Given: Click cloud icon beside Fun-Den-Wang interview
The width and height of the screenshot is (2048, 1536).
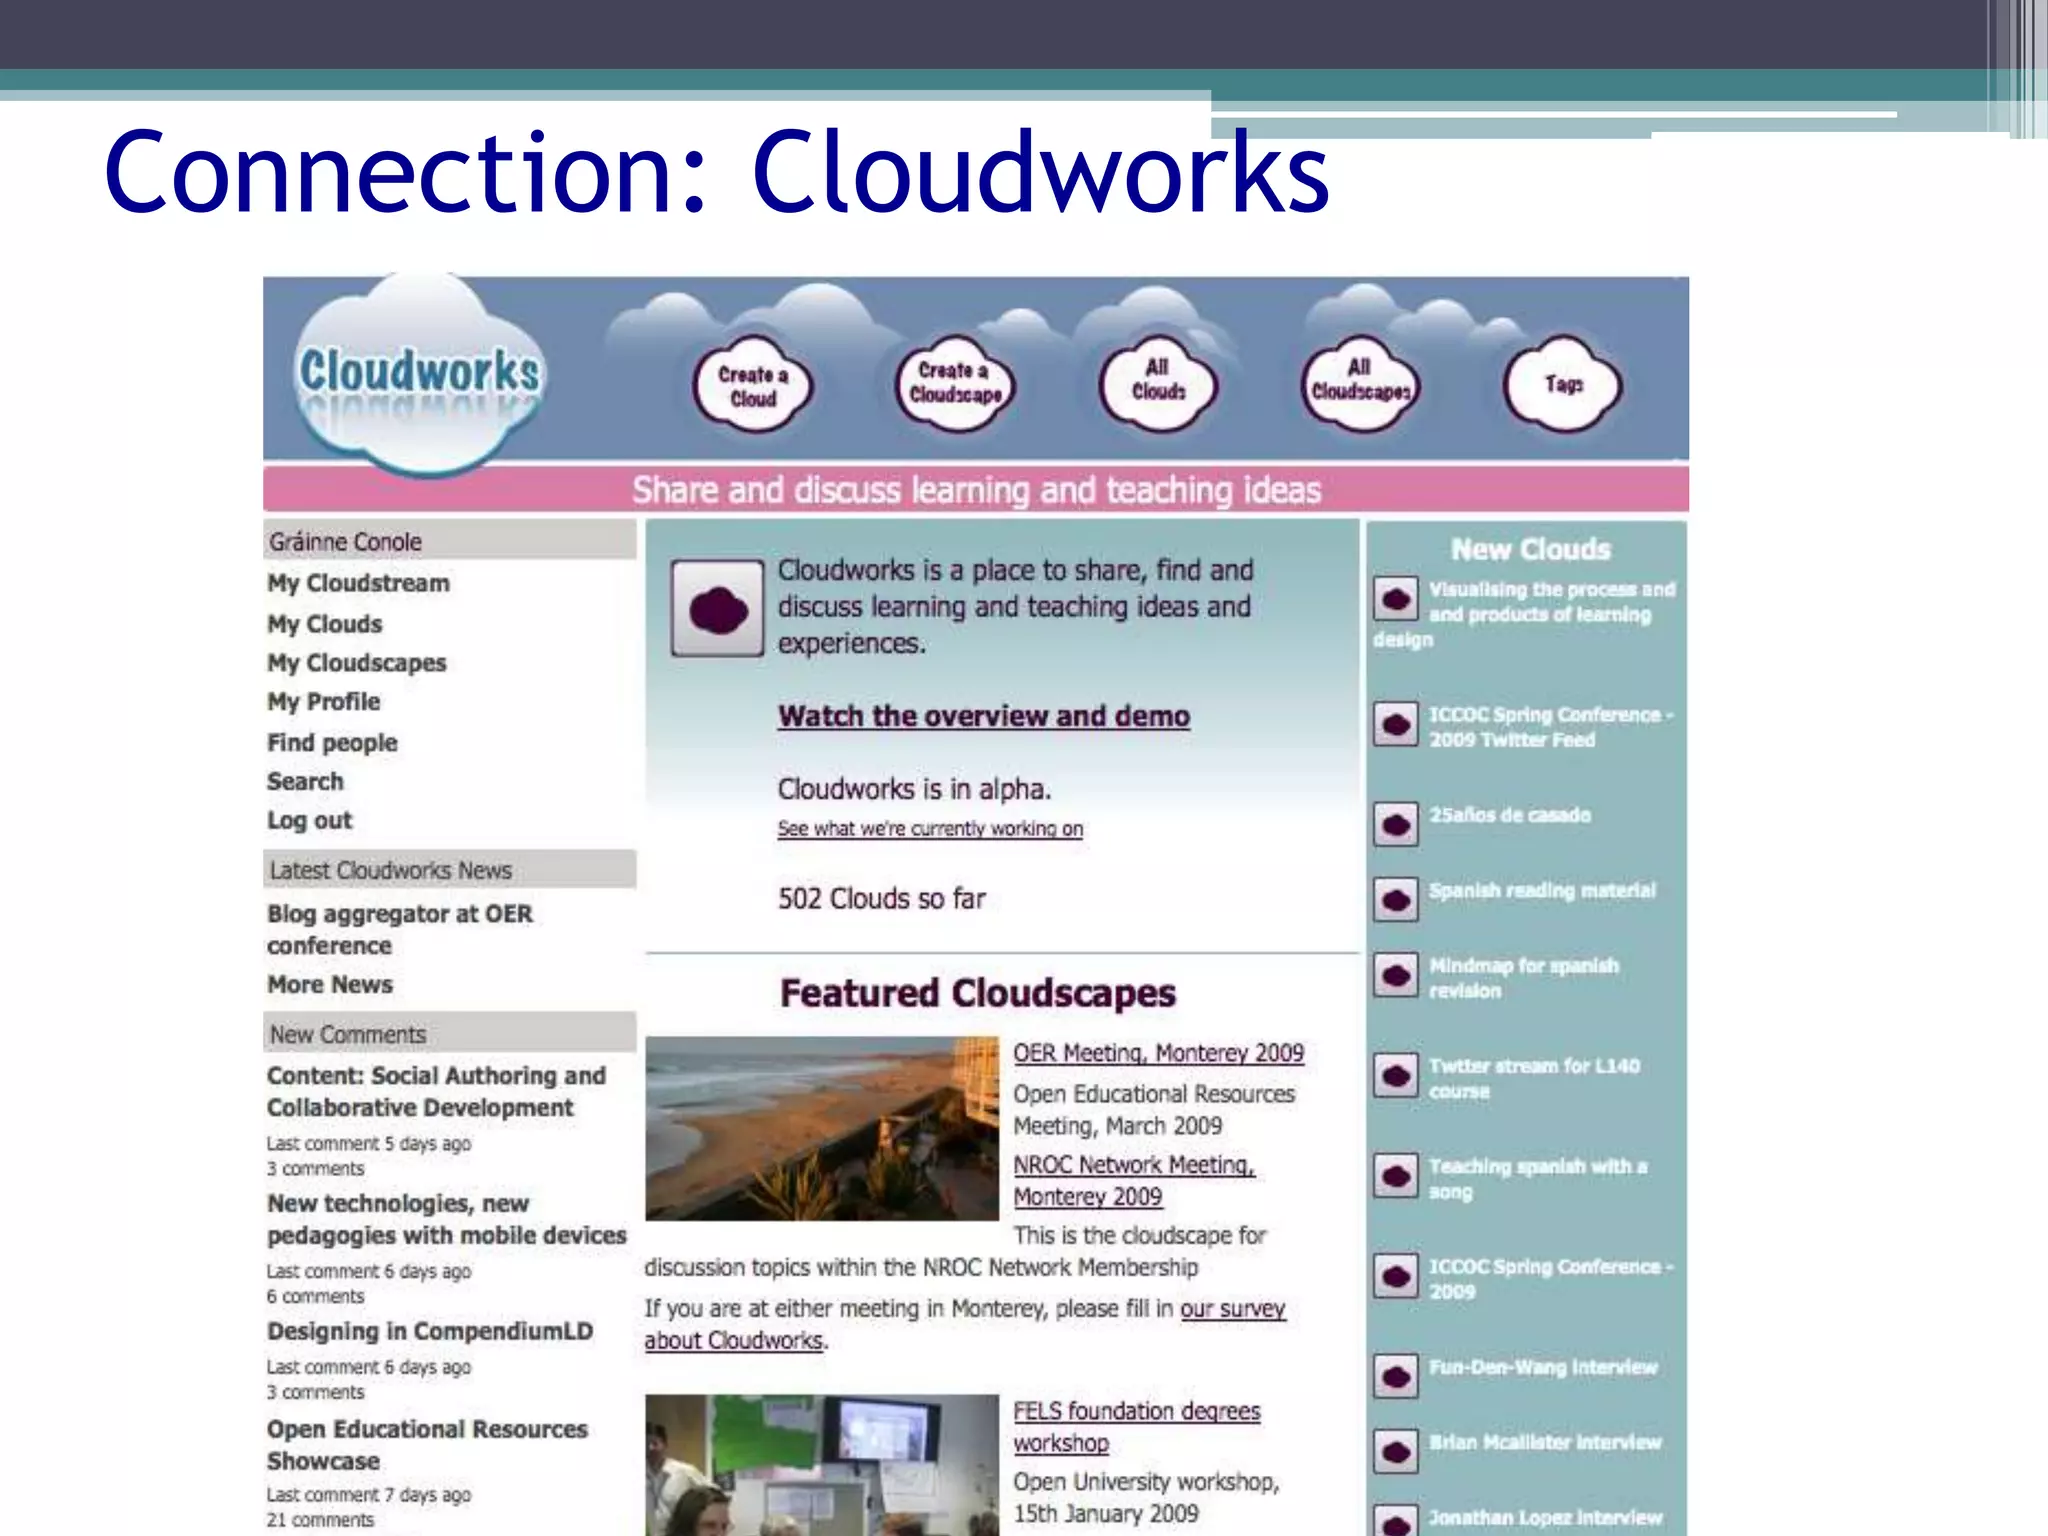Looking at the screenshot, I should pyautogui.click(x=1396, y=1376).
